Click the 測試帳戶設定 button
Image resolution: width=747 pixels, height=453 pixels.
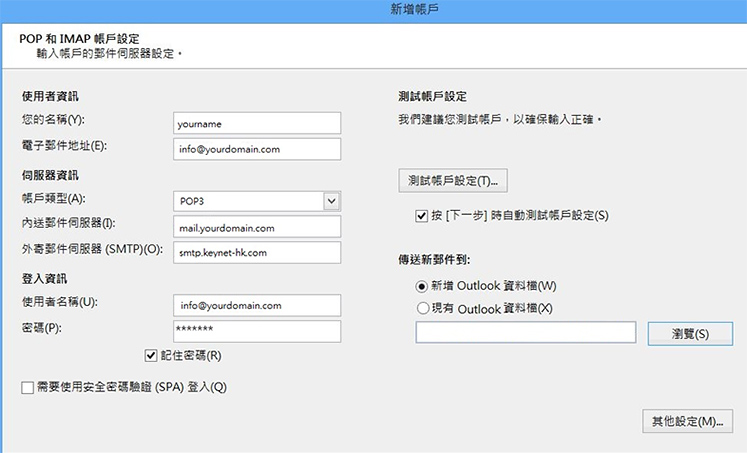coord(453,181)
